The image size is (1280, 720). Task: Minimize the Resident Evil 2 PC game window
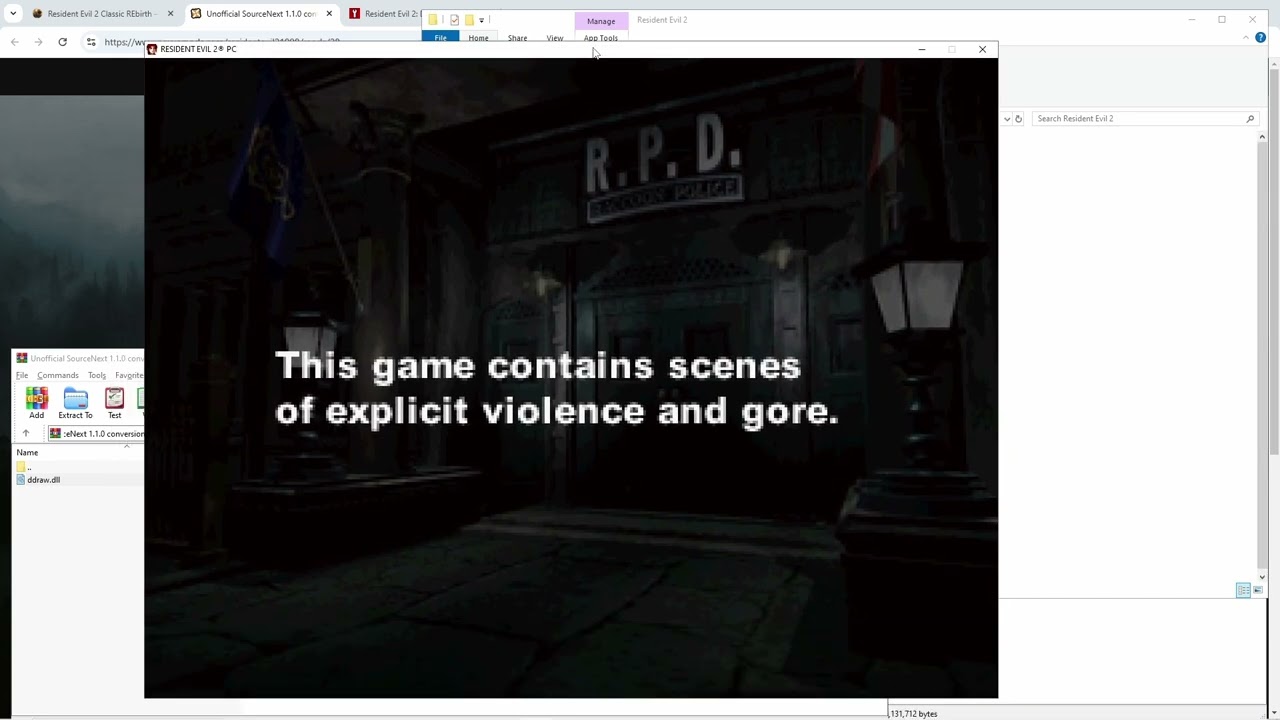coord(922,49)
